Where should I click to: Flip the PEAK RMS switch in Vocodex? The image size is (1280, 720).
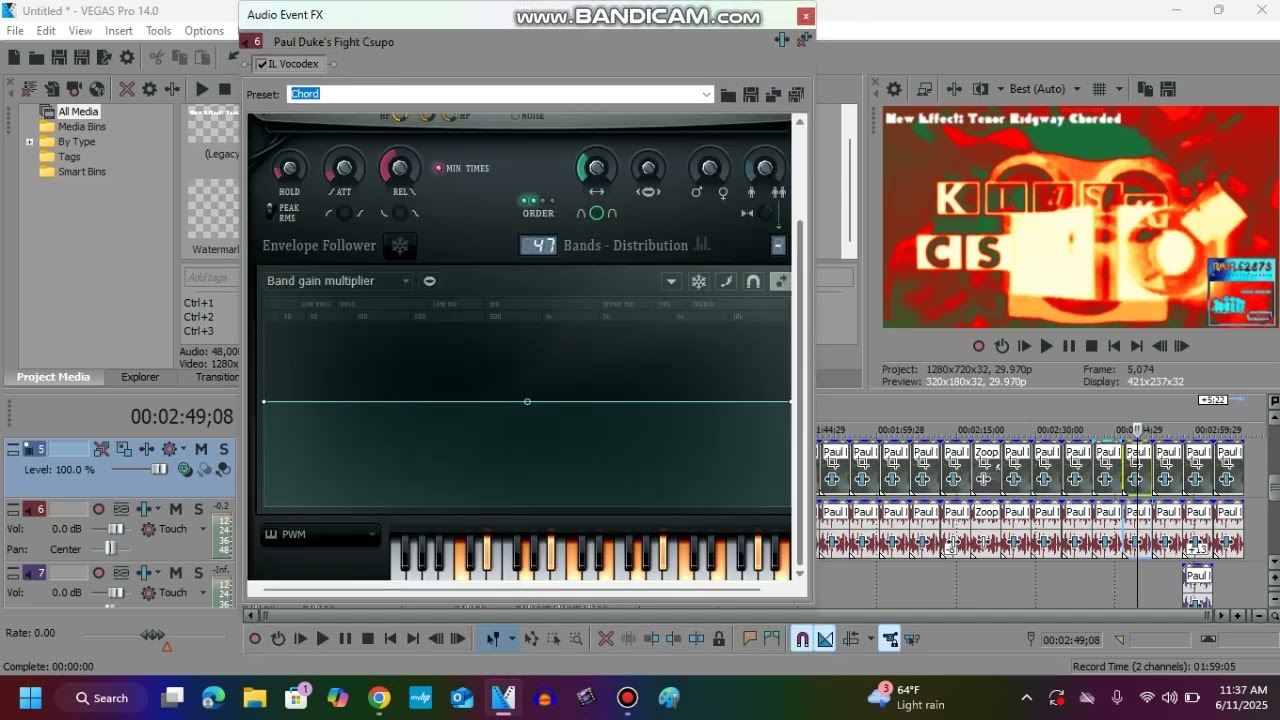pyautogui.click(x=269, y=212)
